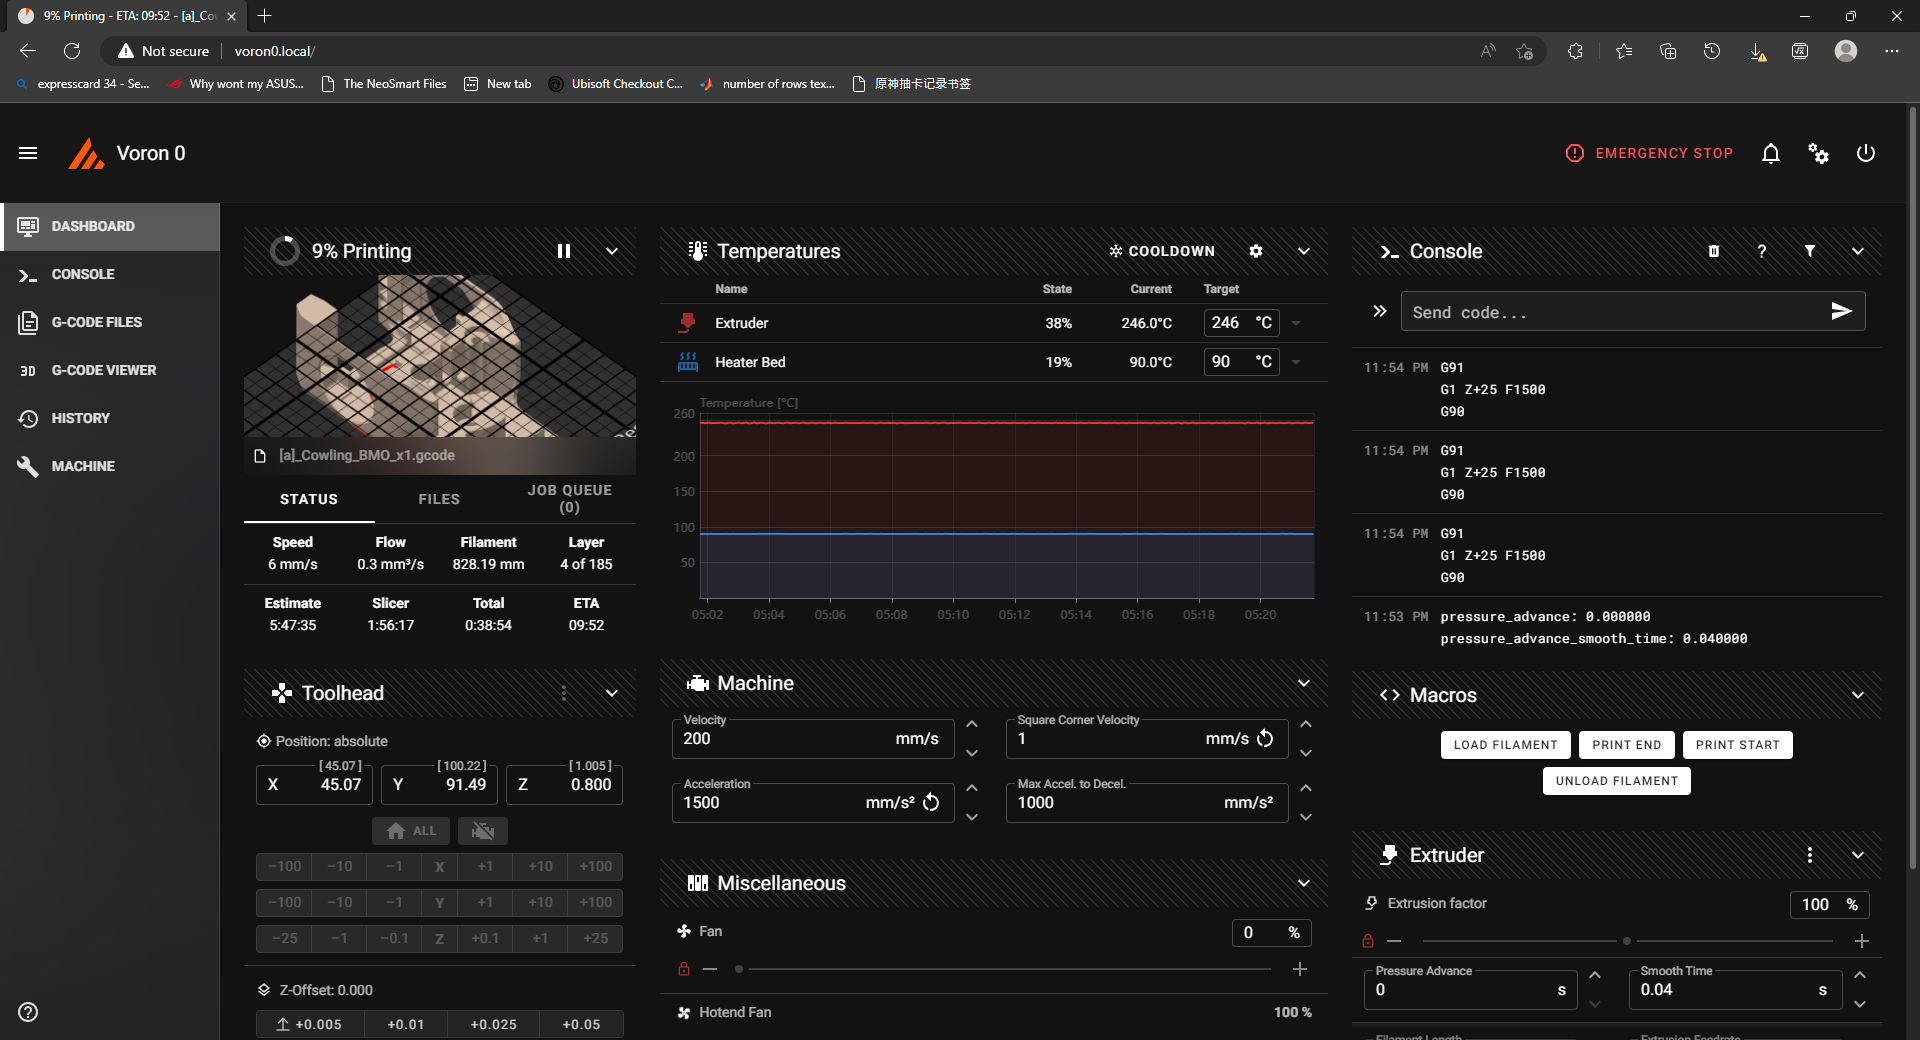Collapse the Macros panel

pyautogui.click(x=1857, y=695)
